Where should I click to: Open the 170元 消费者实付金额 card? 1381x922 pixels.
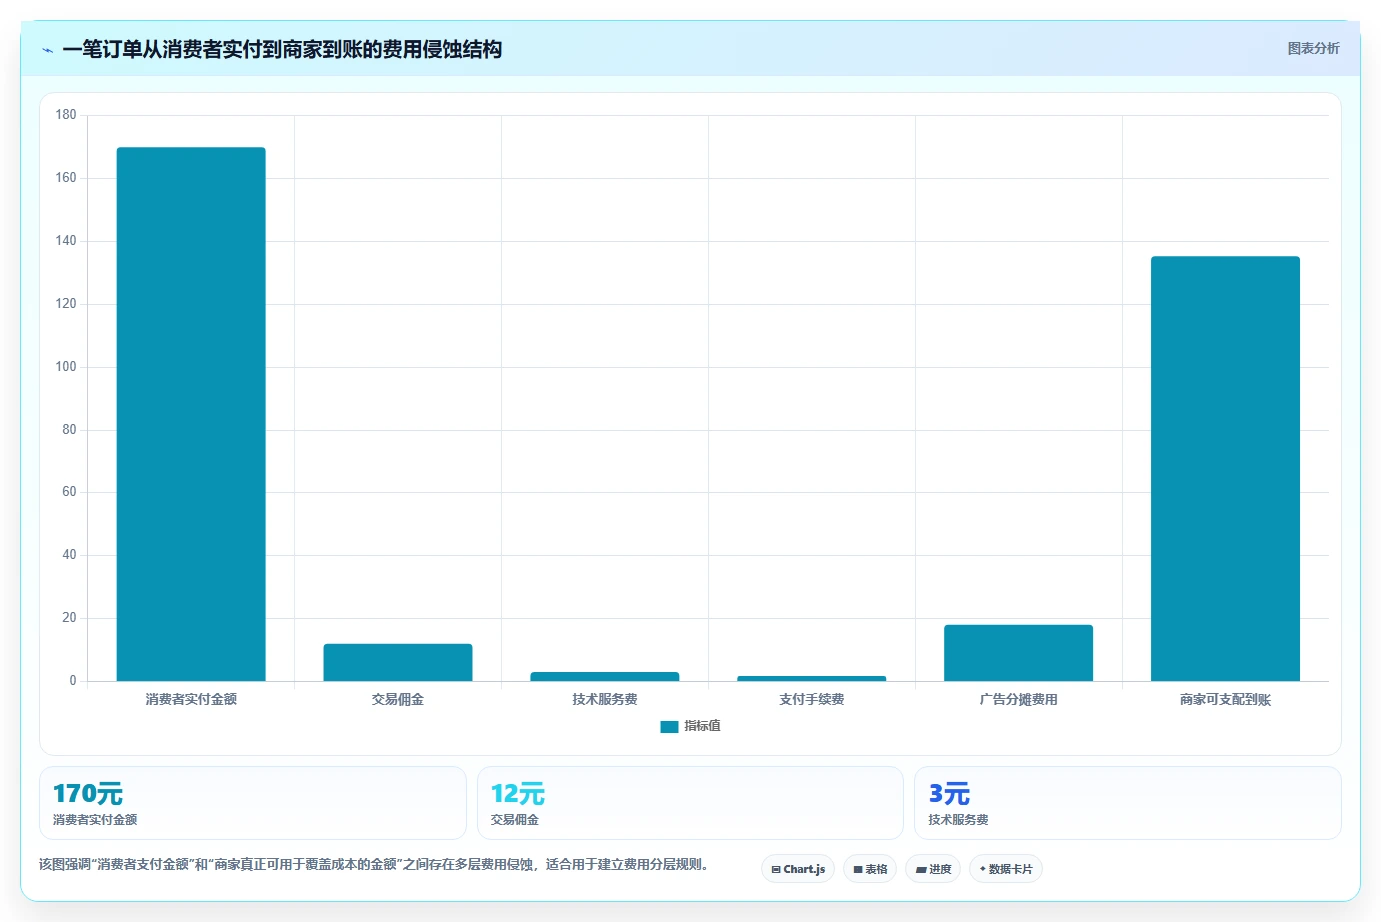(253, 803)
